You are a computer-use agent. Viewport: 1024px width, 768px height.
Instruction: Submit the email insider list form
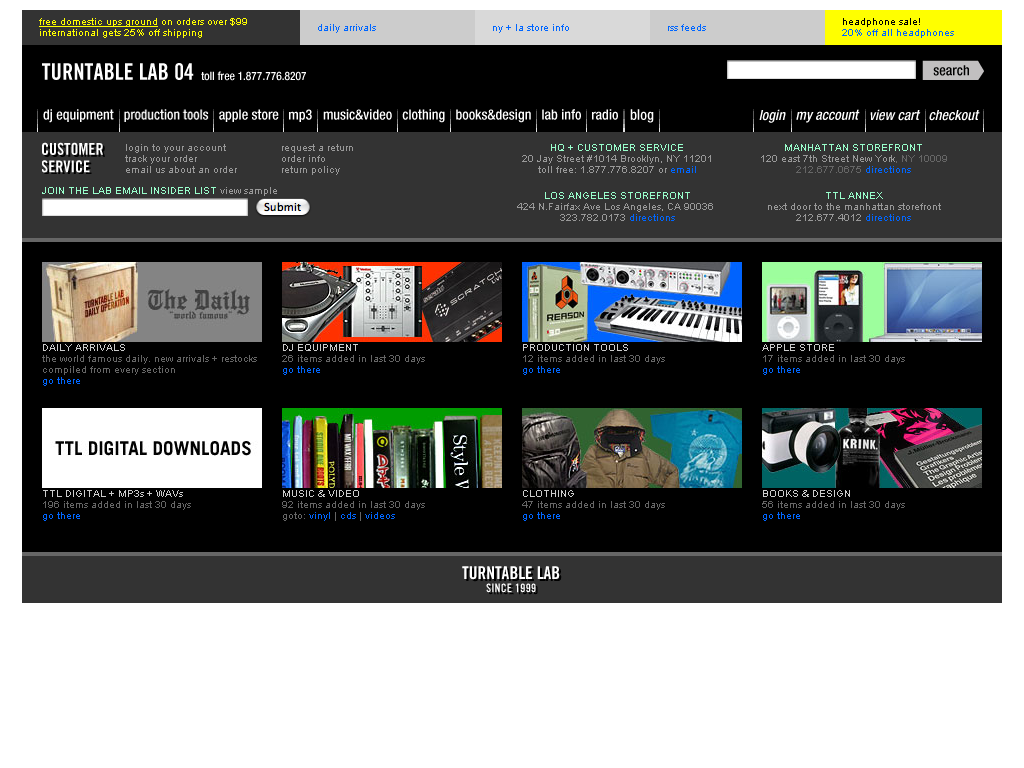[x=282, y=207]
